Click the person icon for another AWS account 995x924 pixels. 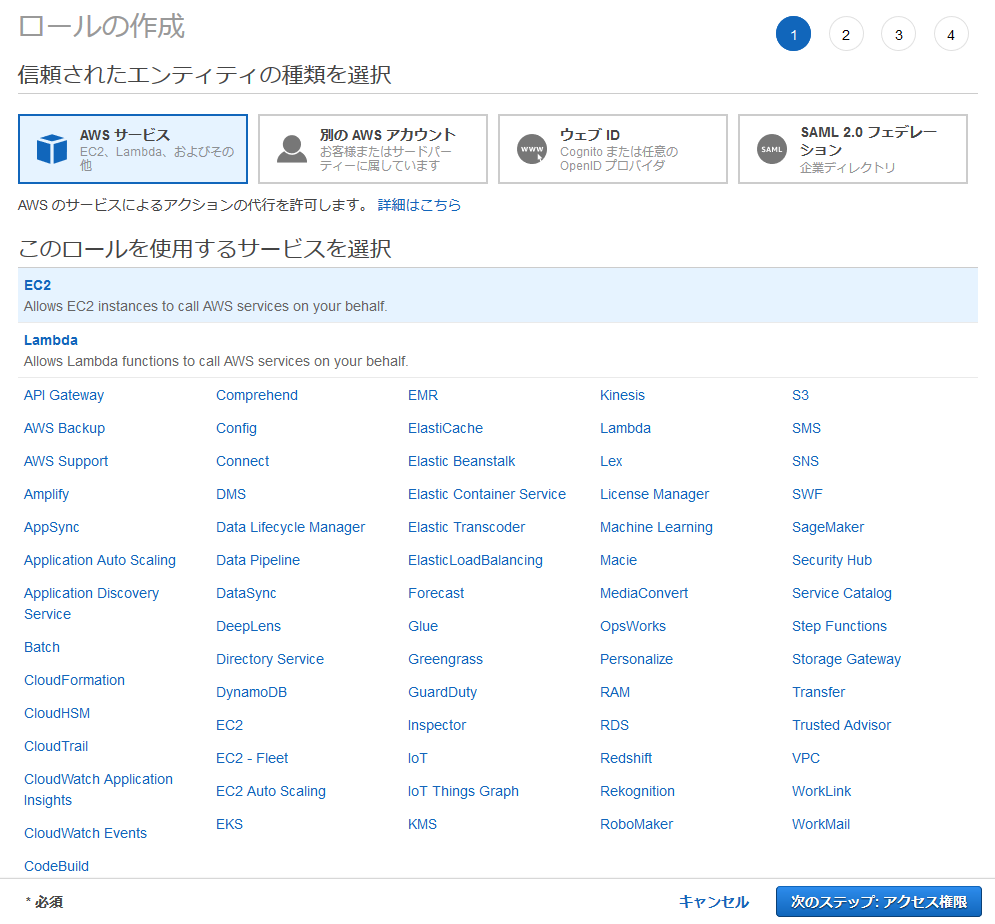[x=292, y=149]
